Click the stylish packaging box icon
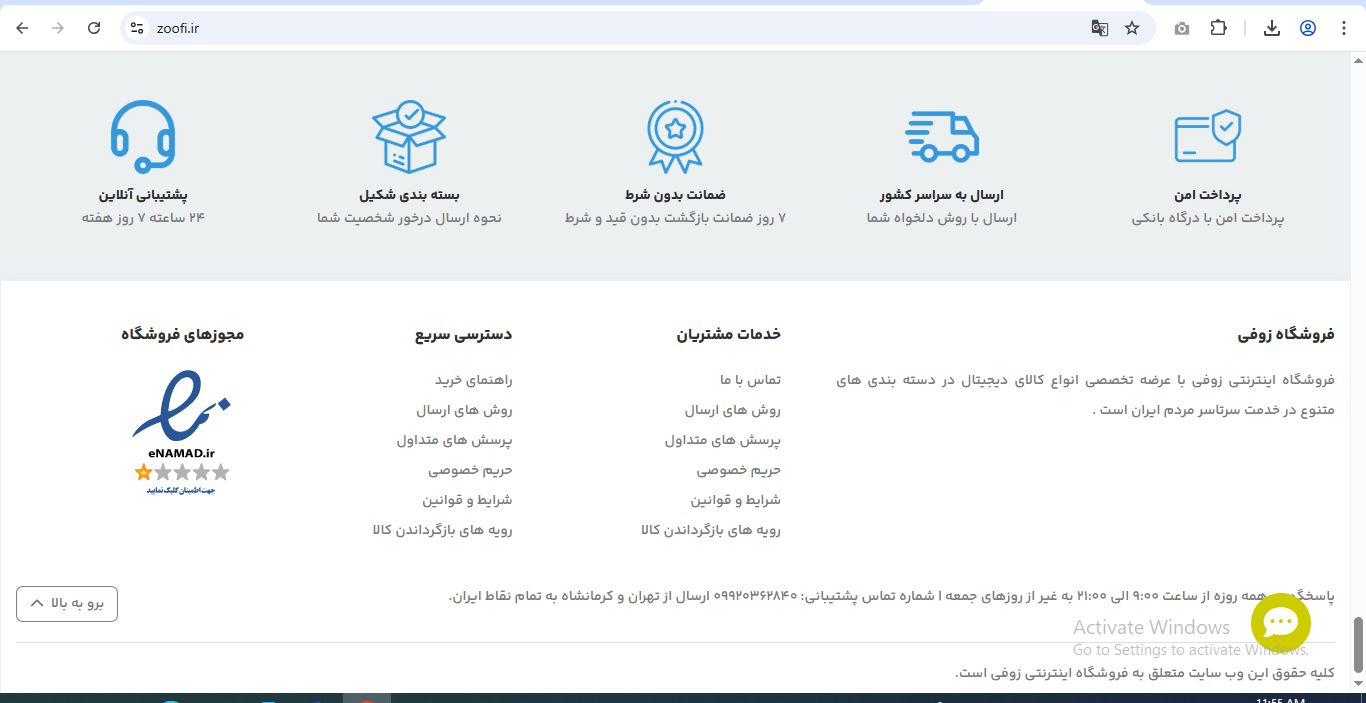1366x703 pixels. coord(409,137)
